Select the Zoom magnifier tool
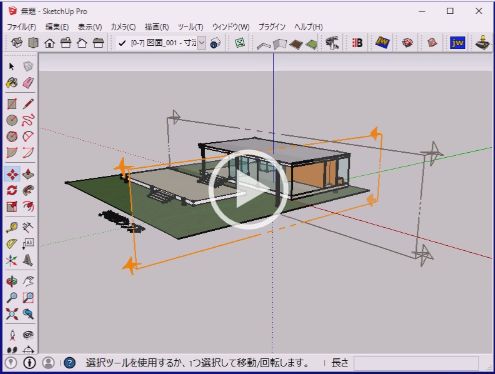Viewport: 495px width, 374px height. 12,298
